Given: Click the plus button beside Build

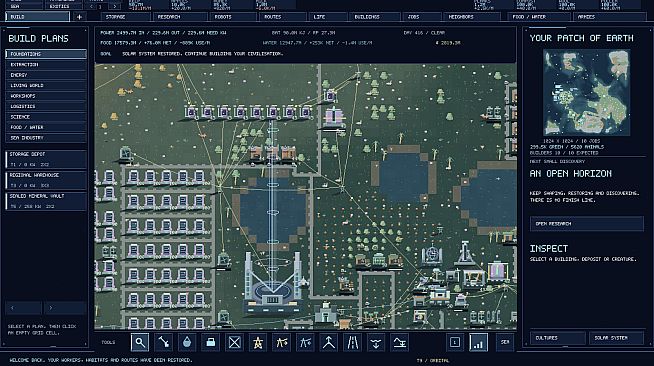Looking at the screenshot, I should 79,17.
